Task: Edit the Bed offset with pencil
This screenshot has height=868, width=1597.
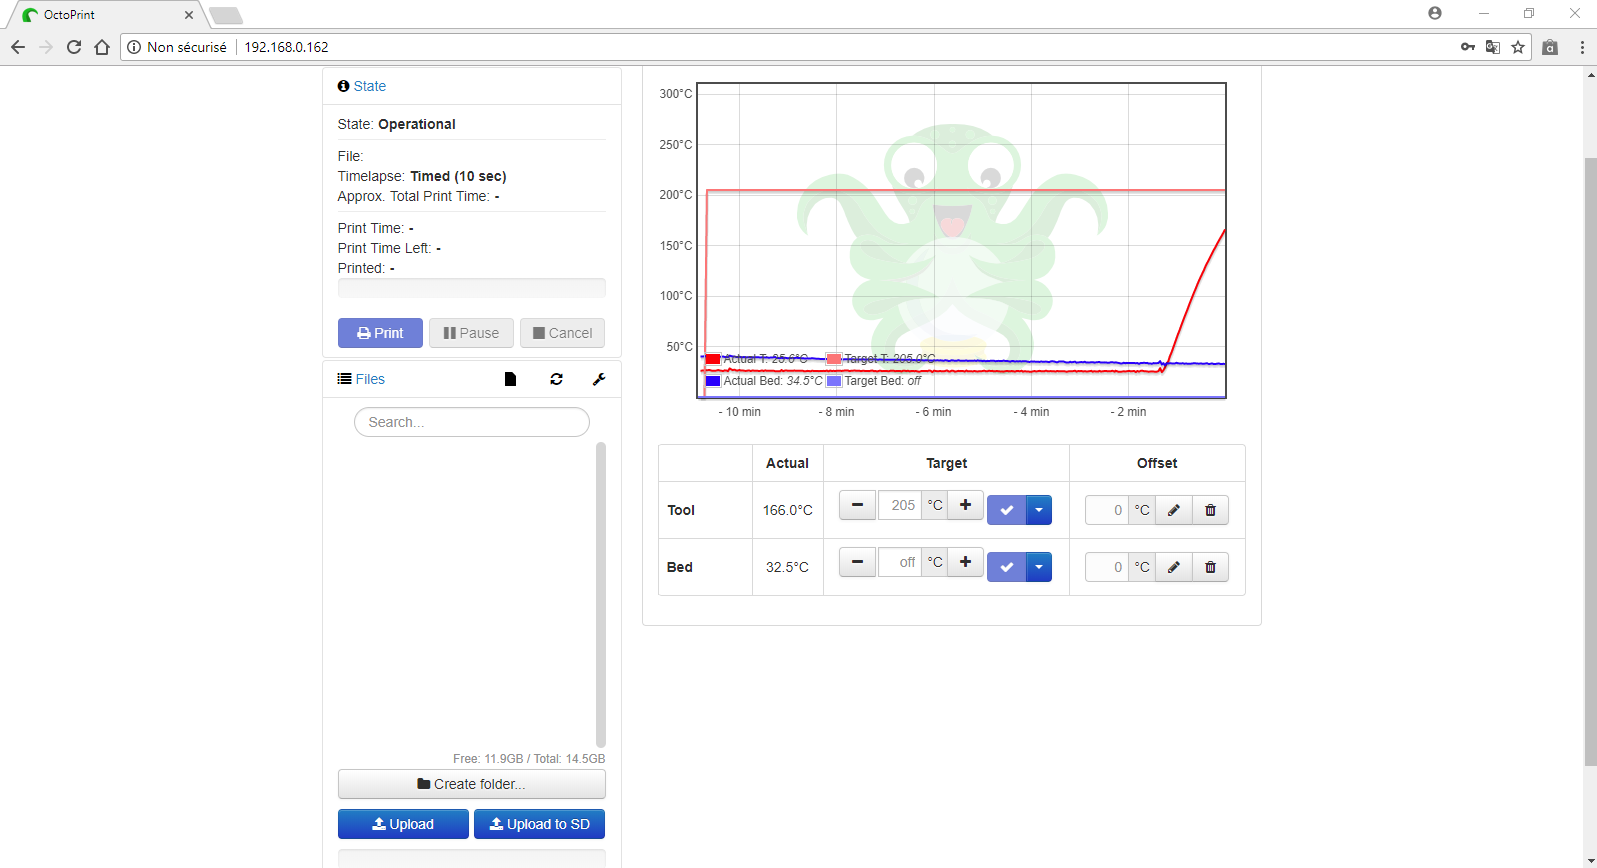Action: tap(1174, 567)
